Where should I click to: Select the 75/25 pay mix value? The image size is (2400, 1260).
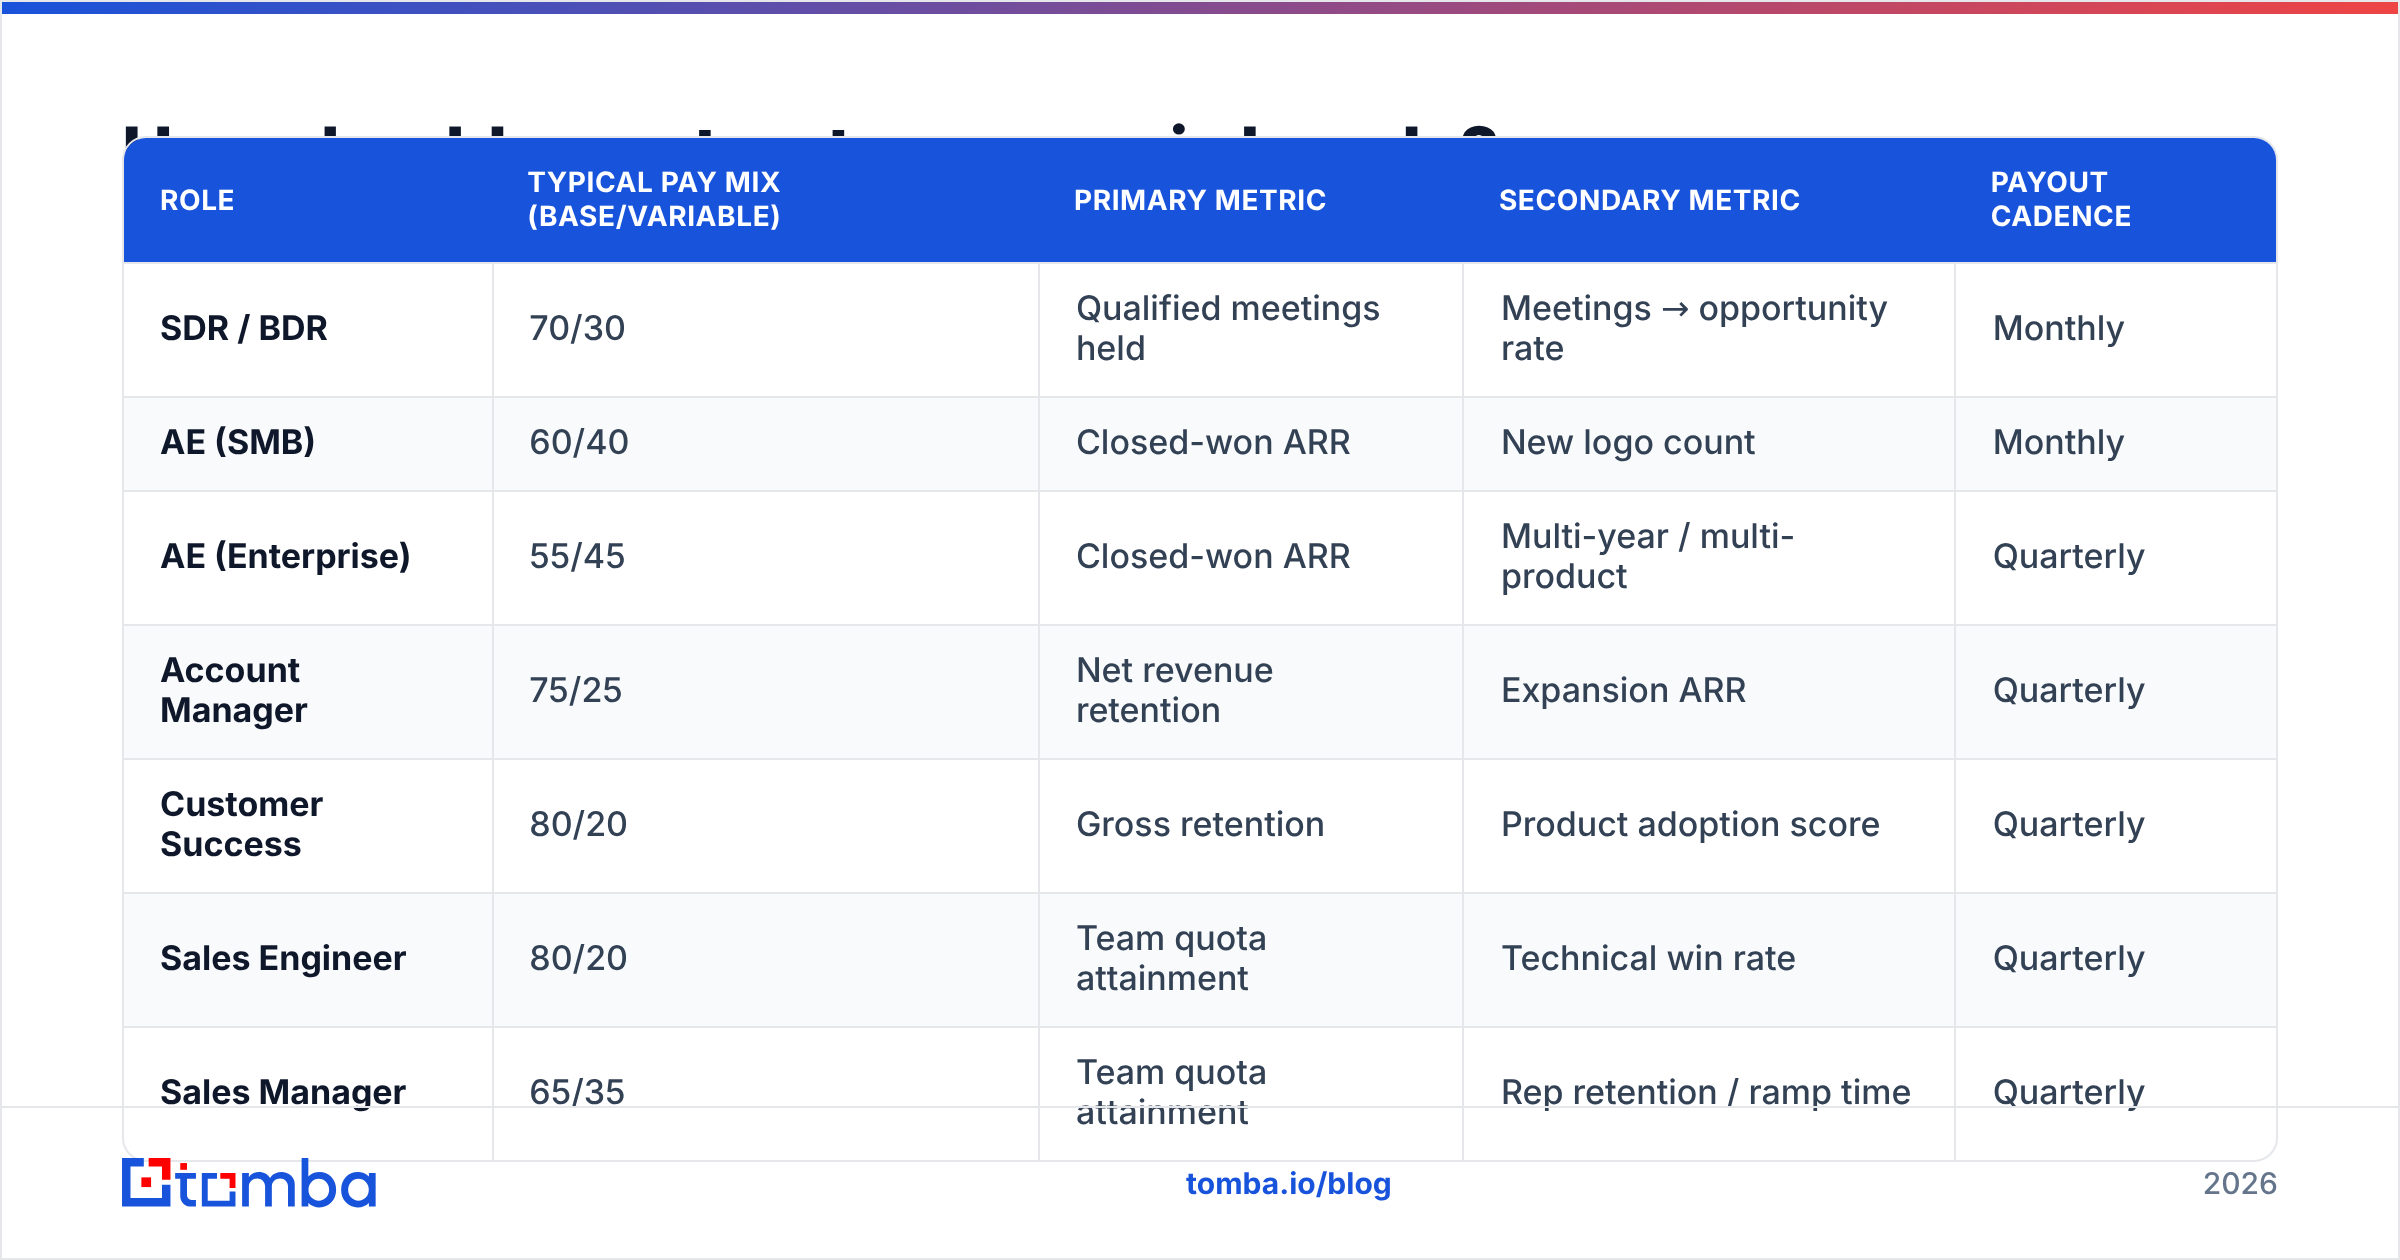(576, 690)
